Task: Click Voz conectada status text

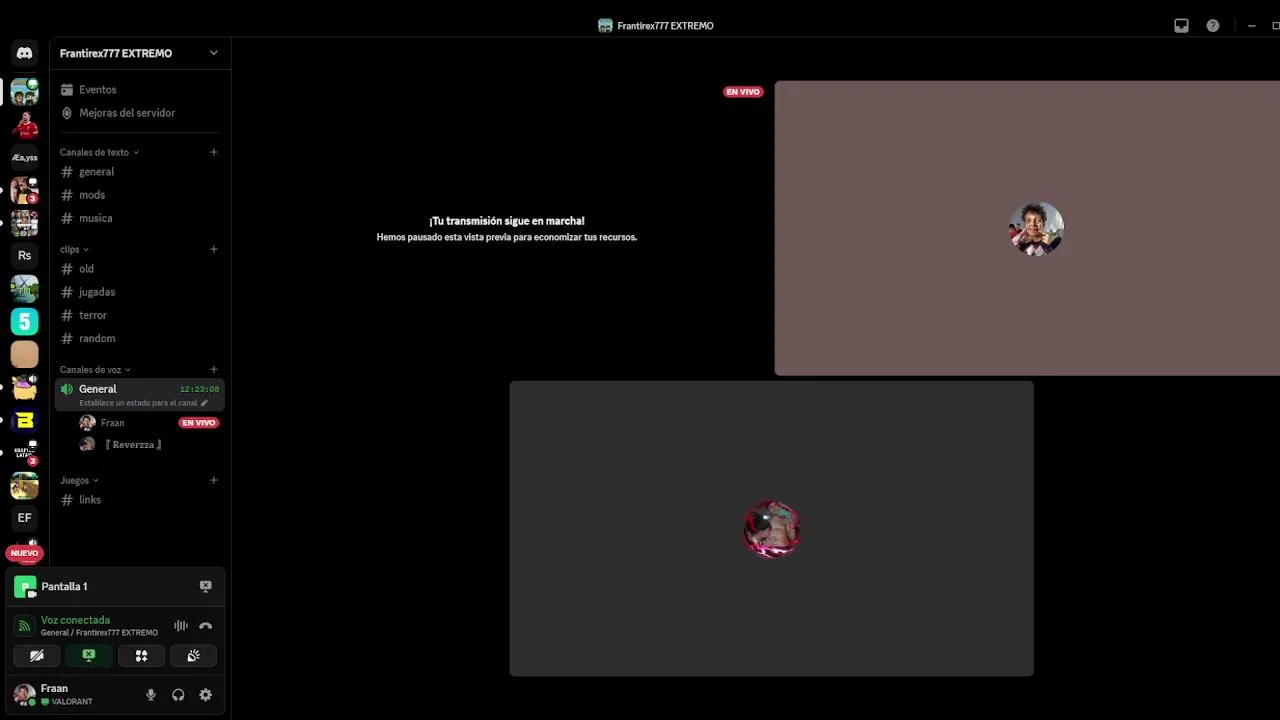Action: click(x=75, y=620)
